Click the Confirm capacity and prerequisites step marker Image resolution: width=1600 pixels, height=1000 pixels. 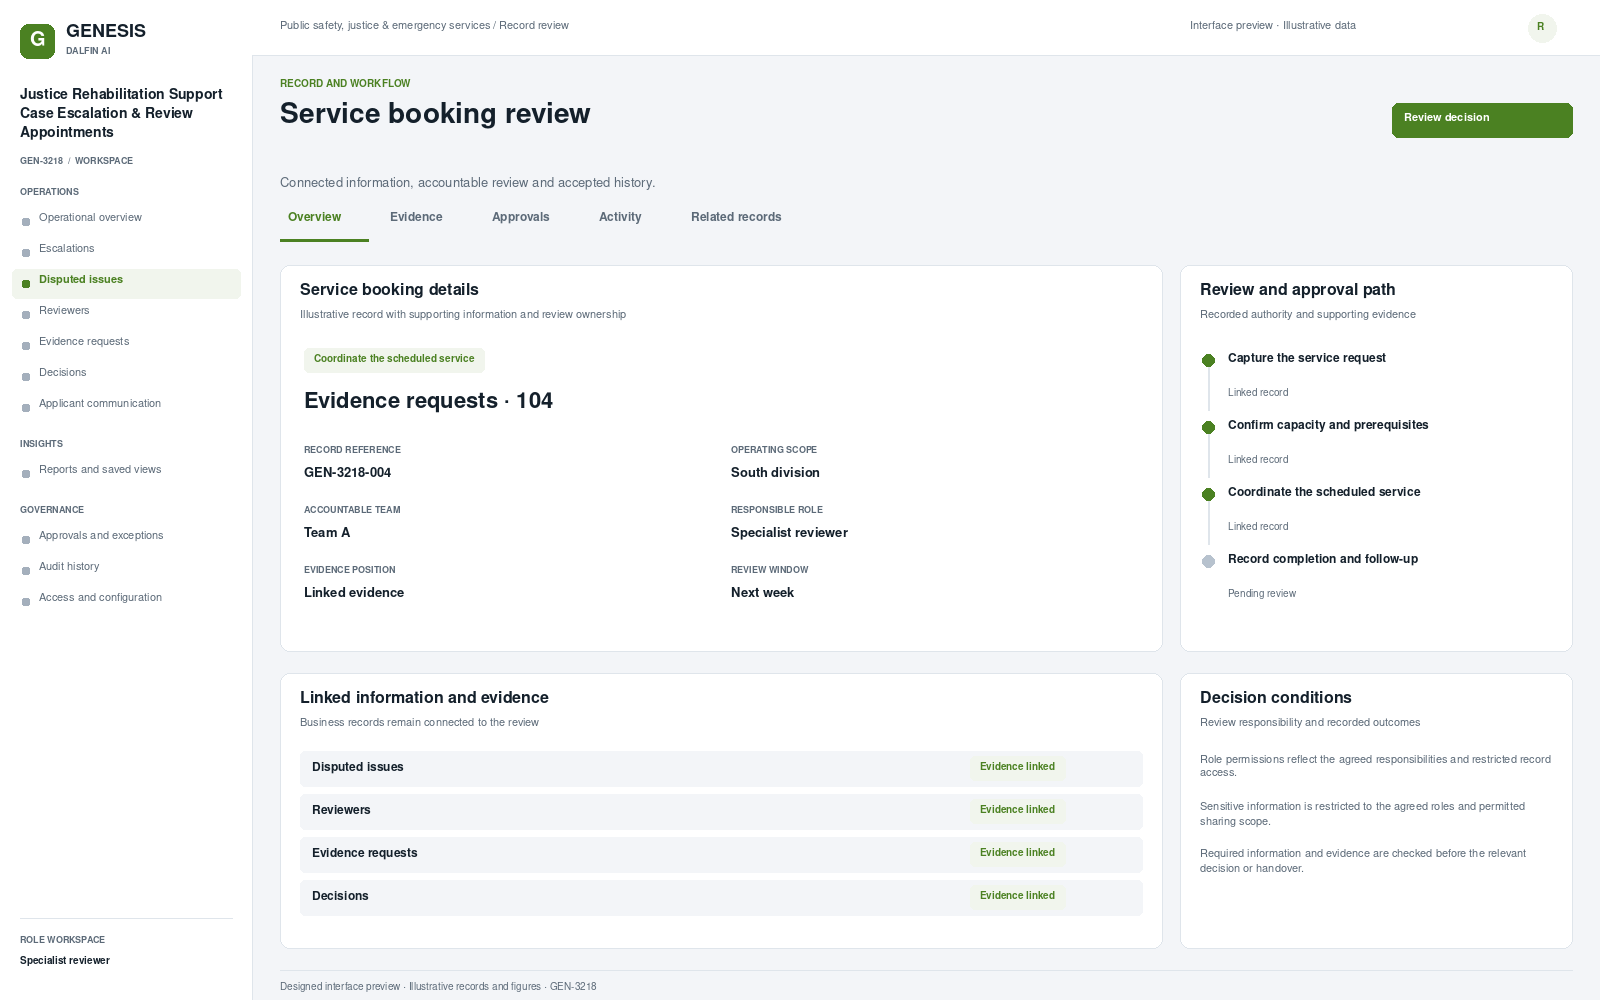[1208, 427]
